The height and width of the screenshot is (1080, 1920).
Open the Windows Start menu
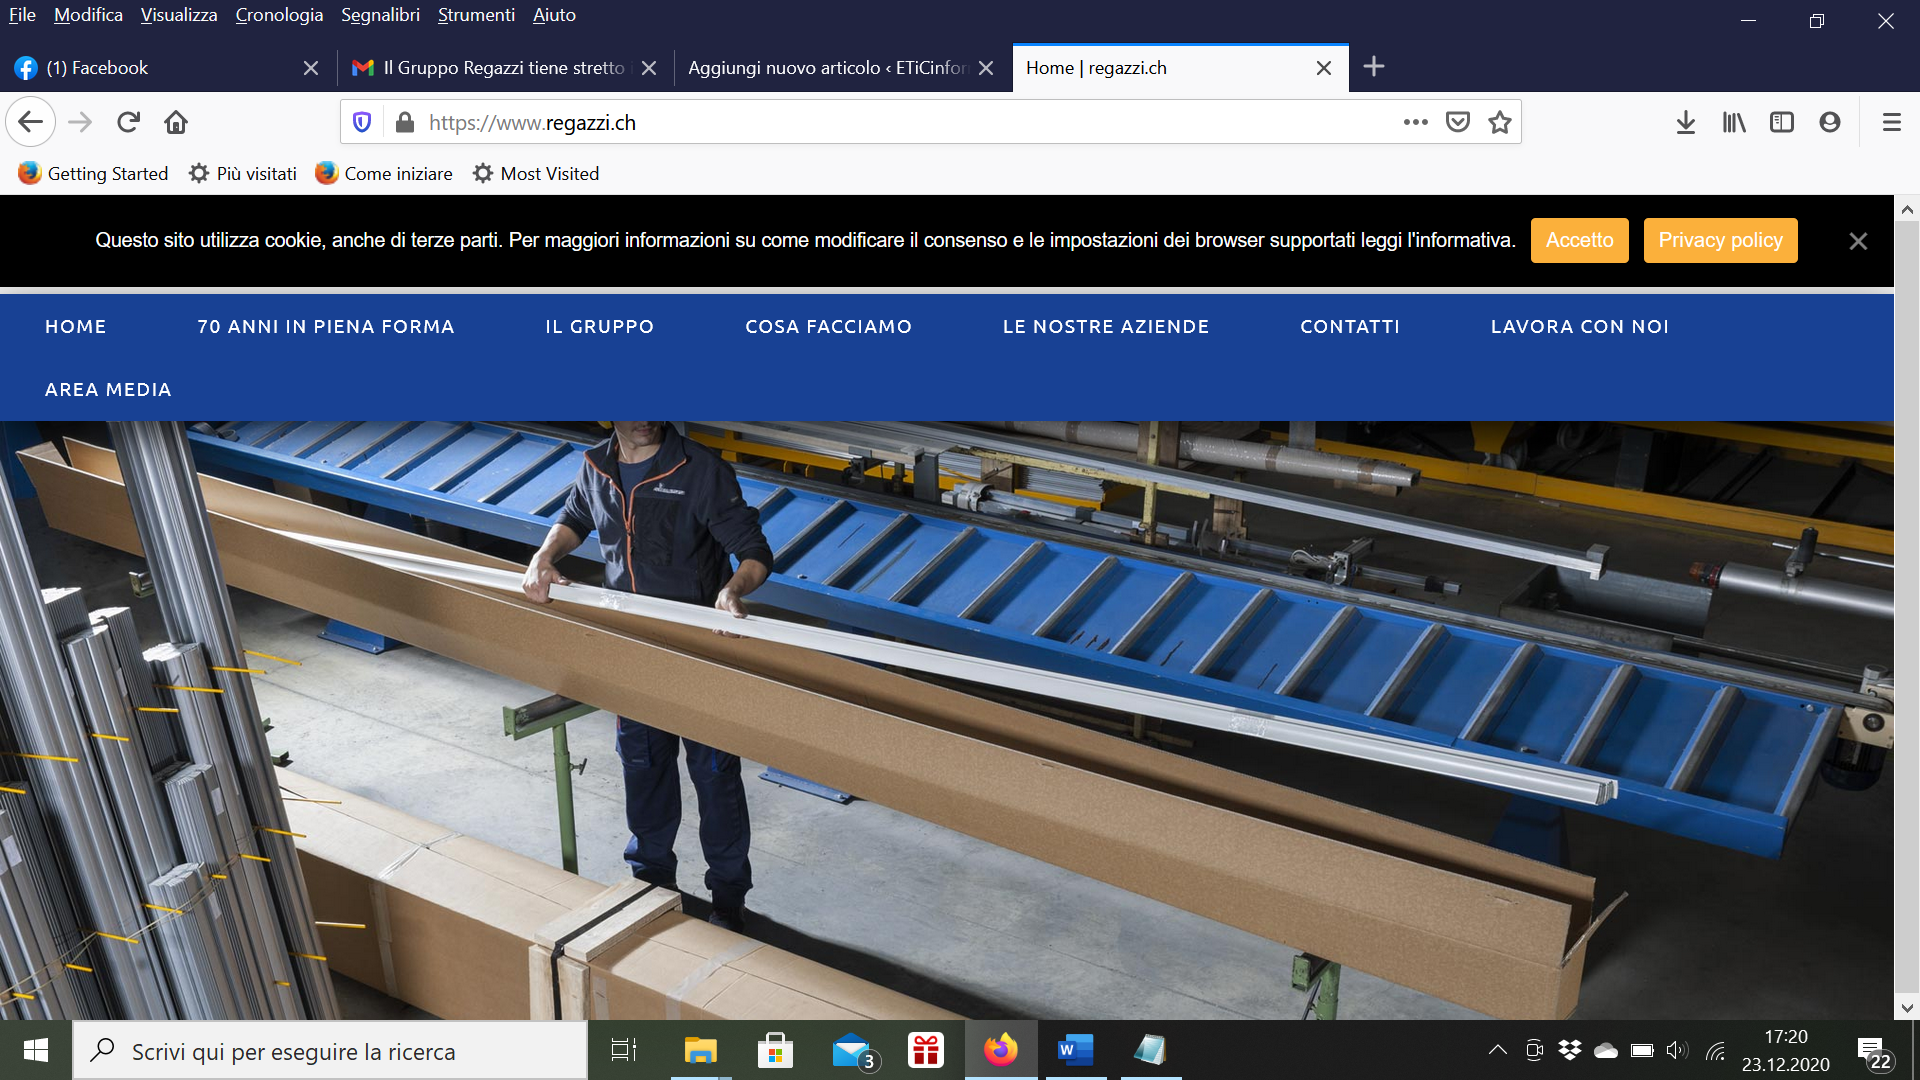36,1050
